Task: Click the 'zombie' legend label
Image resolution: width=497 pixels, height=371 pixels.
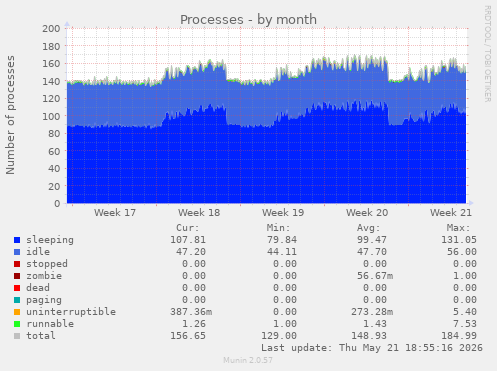Action: point(44,276)
